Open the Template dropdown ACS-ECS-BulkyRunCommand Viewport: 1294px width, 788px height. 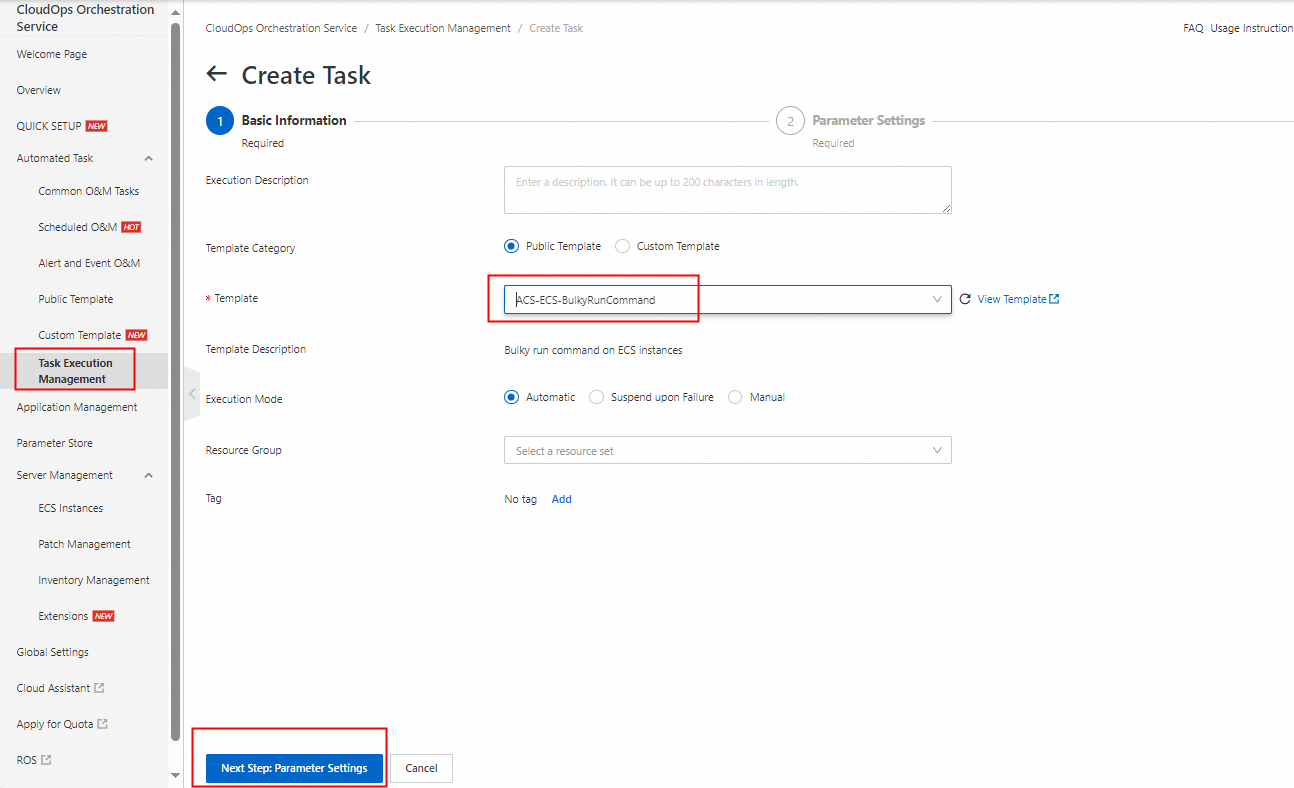728,299
